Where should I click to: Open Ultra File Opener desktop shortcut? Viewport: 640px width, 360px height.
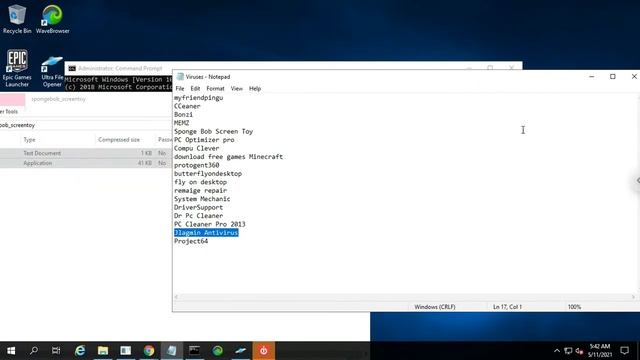pos(52,71)
